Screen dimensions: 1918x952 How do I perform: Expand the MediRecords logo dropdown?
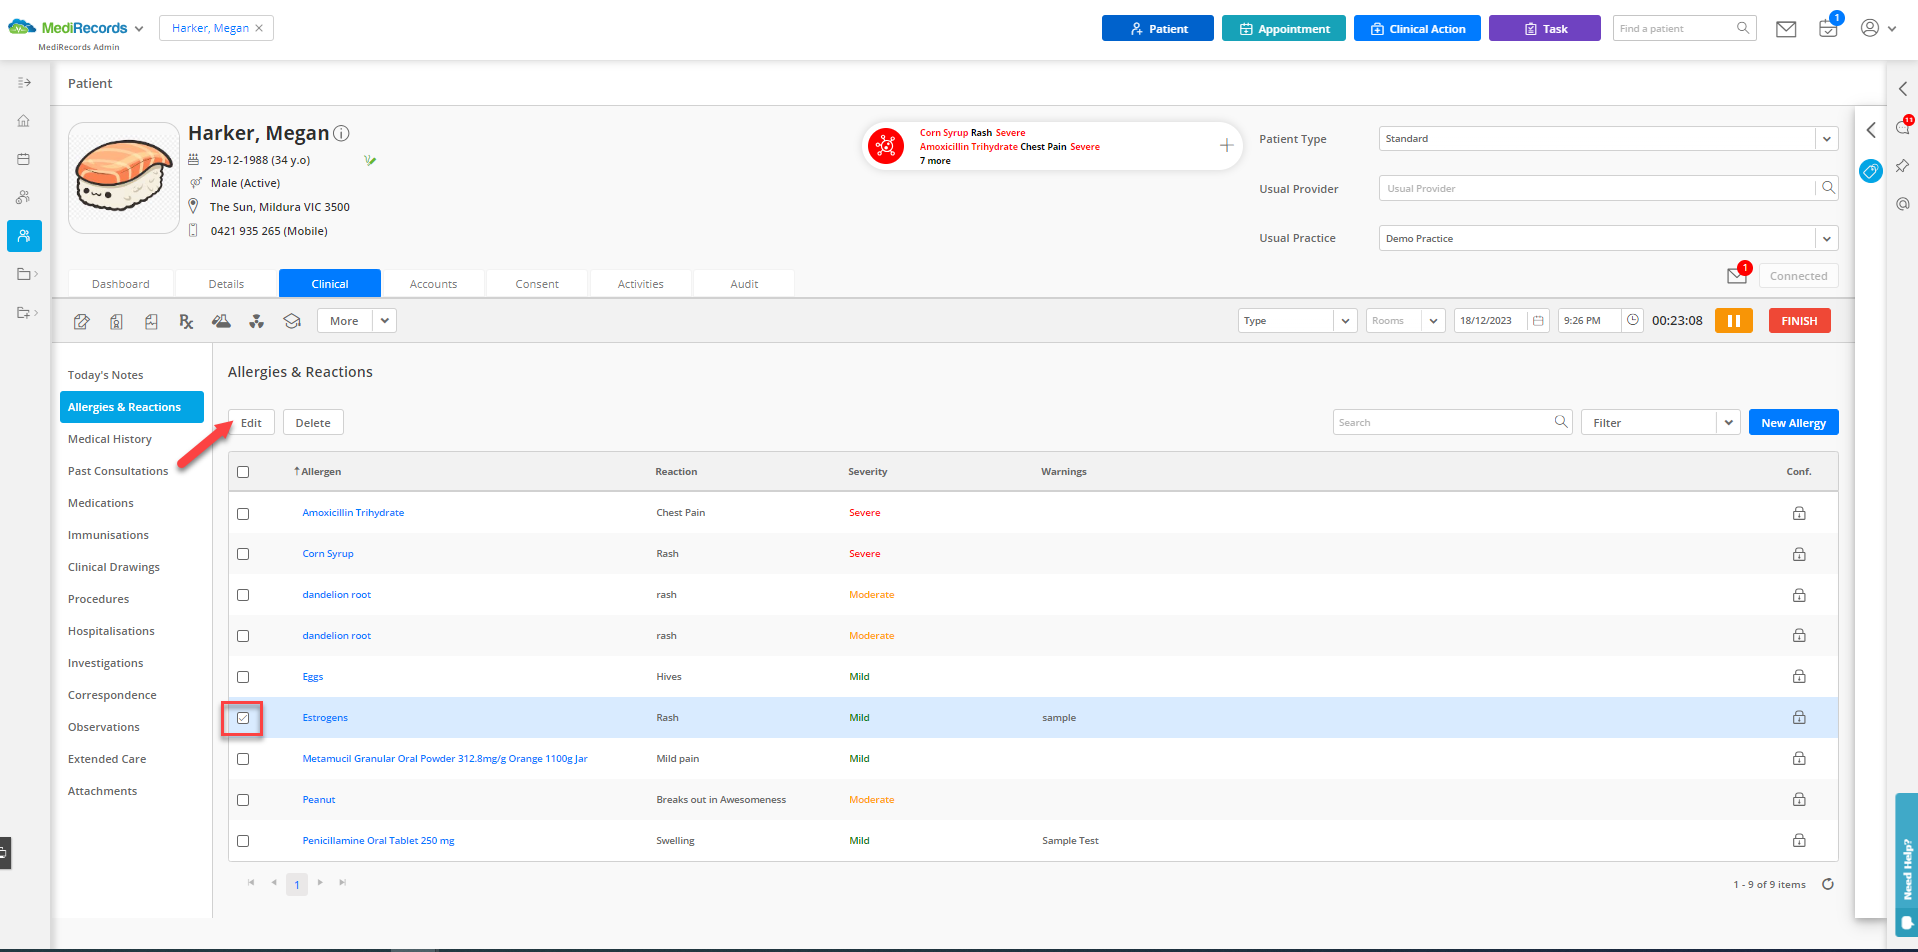138,29
